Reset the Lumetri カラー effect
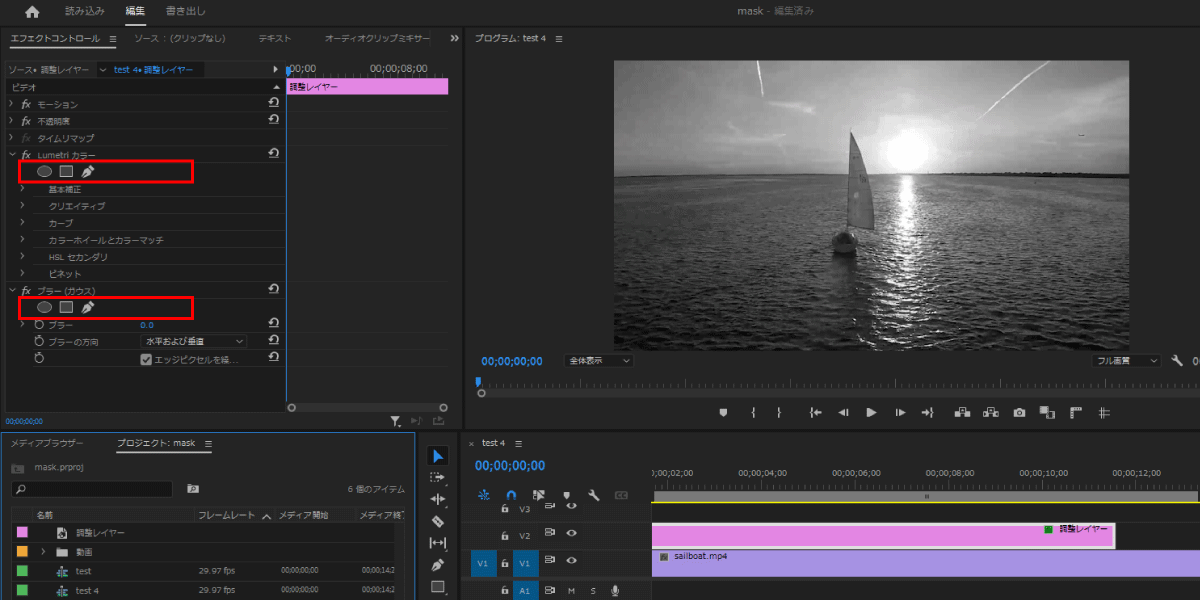Viewport: 1200px width, 600px height. 273,154
